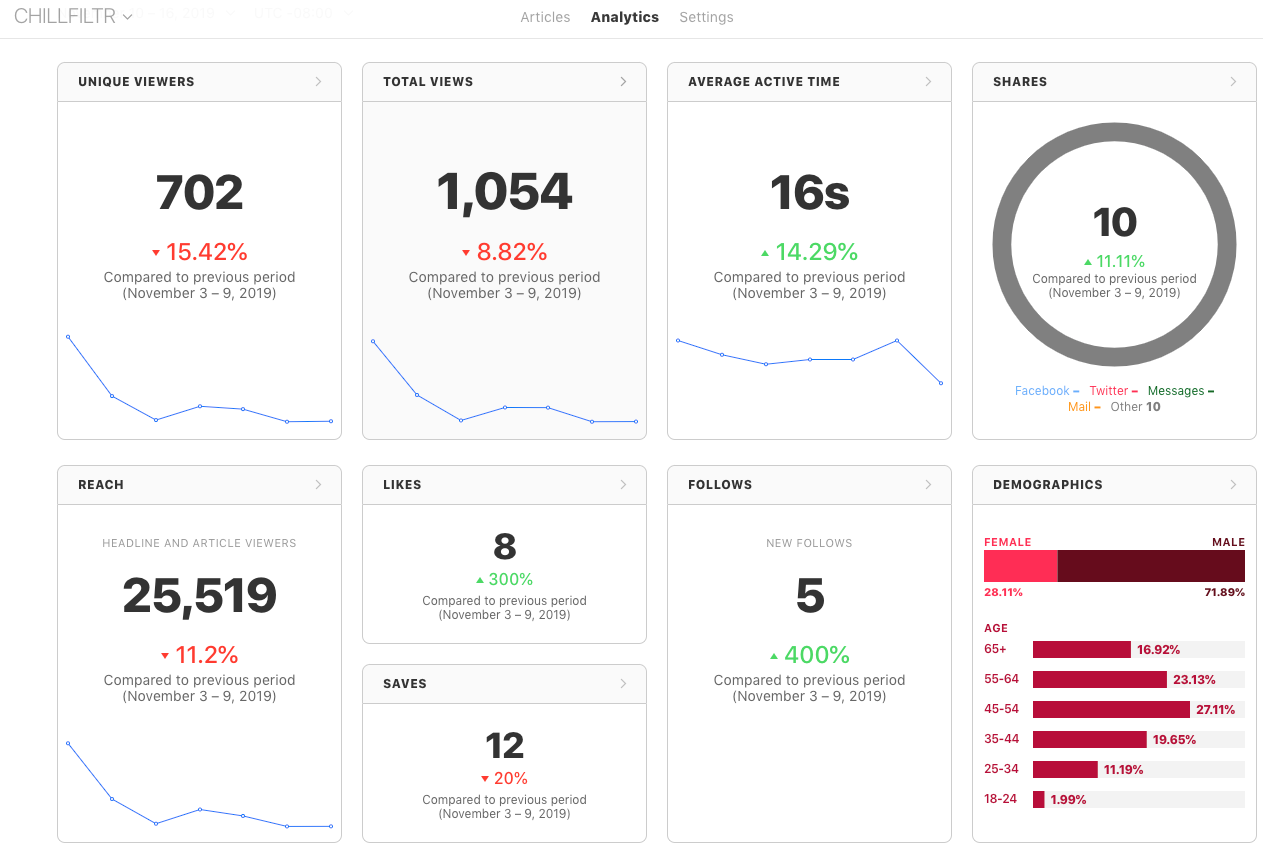Click the TOTAL VIEWS card title

click(x=428, y=82)
